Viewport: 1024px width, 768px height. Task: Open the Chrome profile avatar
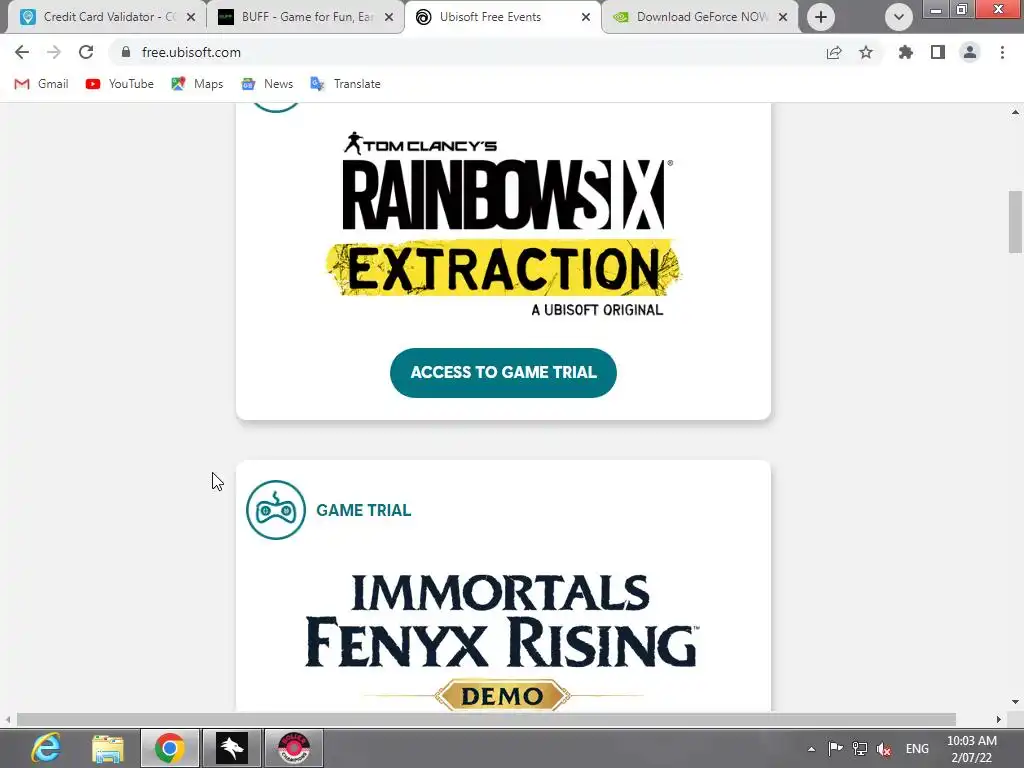pos(970,52)
